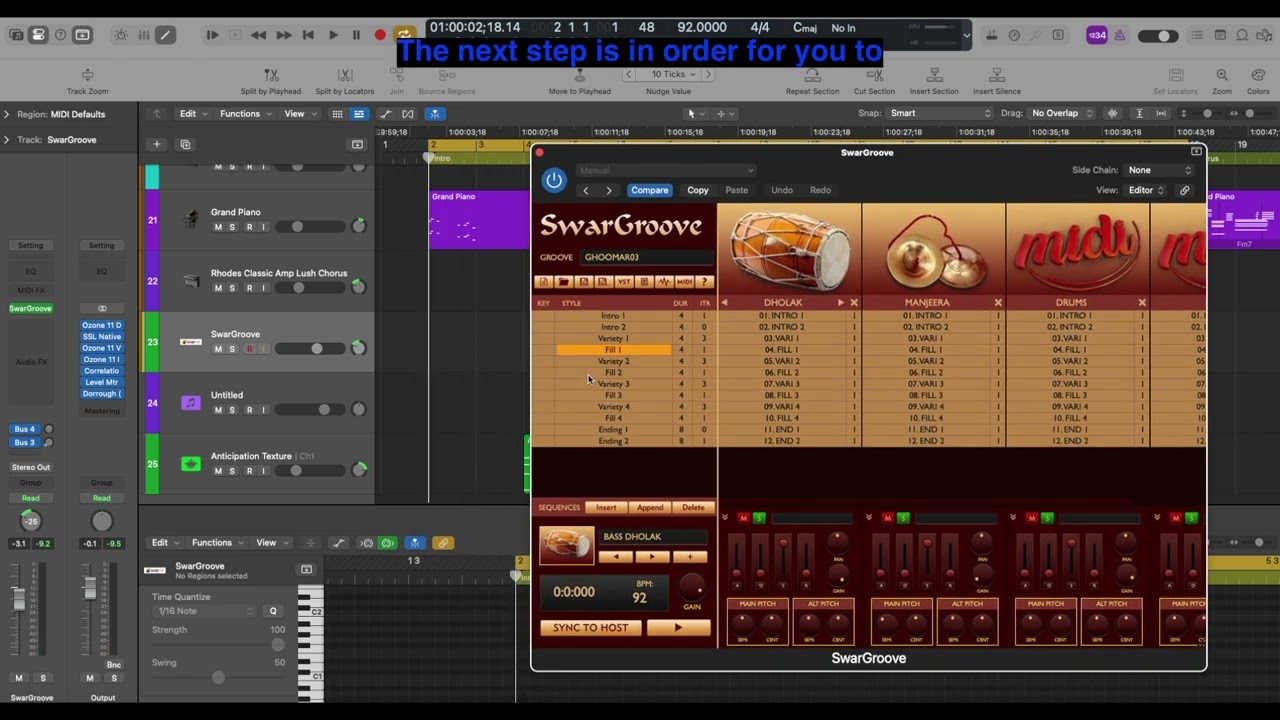Click the Zoom magnifier toolbar icon
1280x720 pixels.
(1222, 75)
